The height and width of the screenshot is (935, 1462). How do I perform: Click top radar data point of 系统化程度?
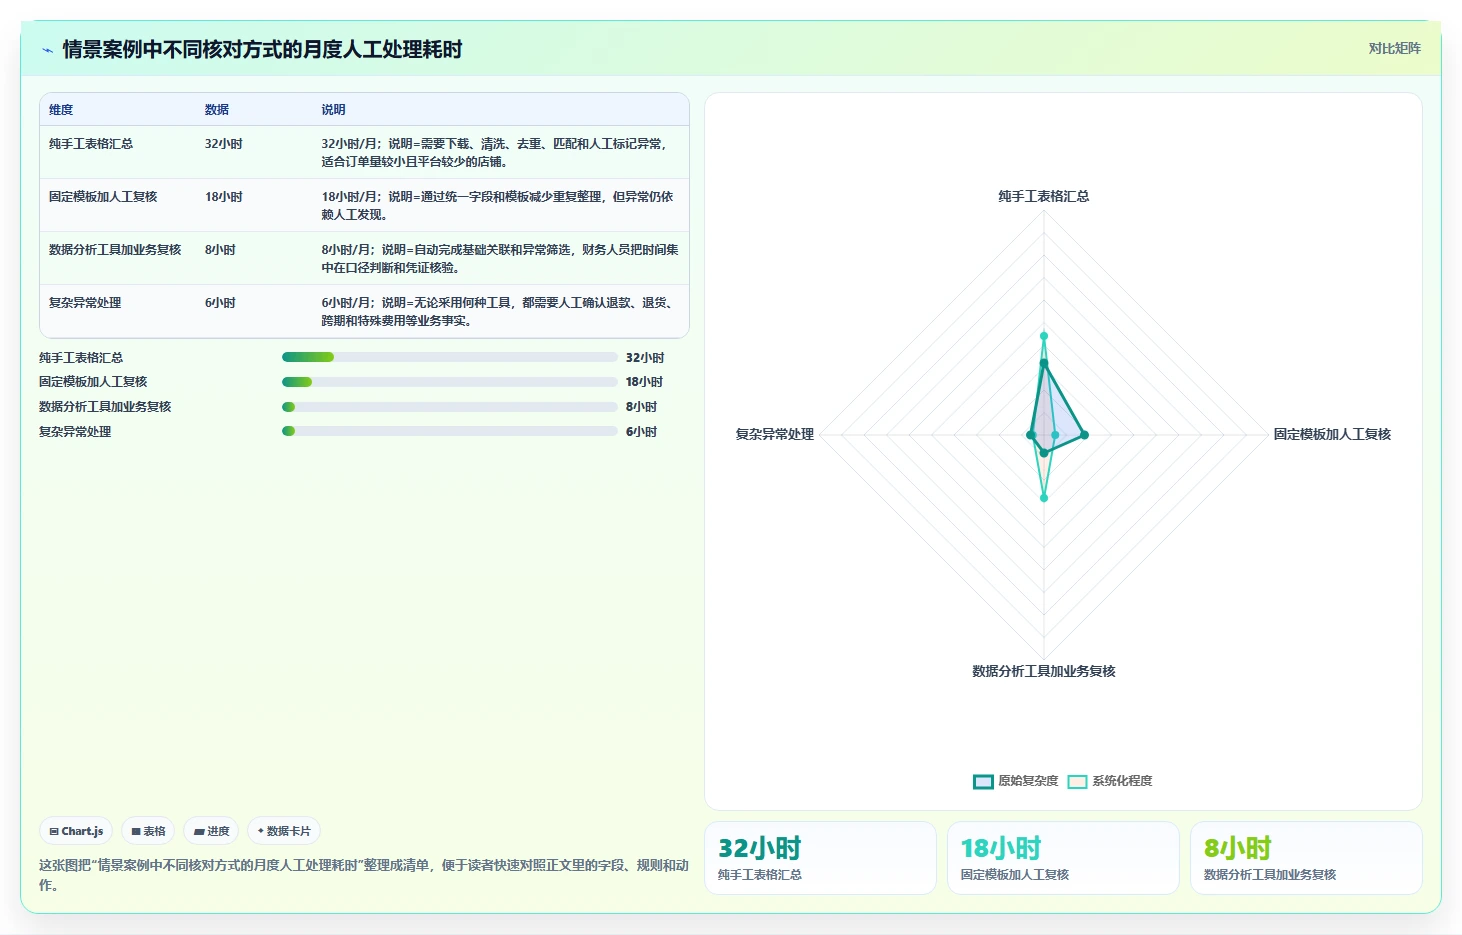[x=1044, y=336]
